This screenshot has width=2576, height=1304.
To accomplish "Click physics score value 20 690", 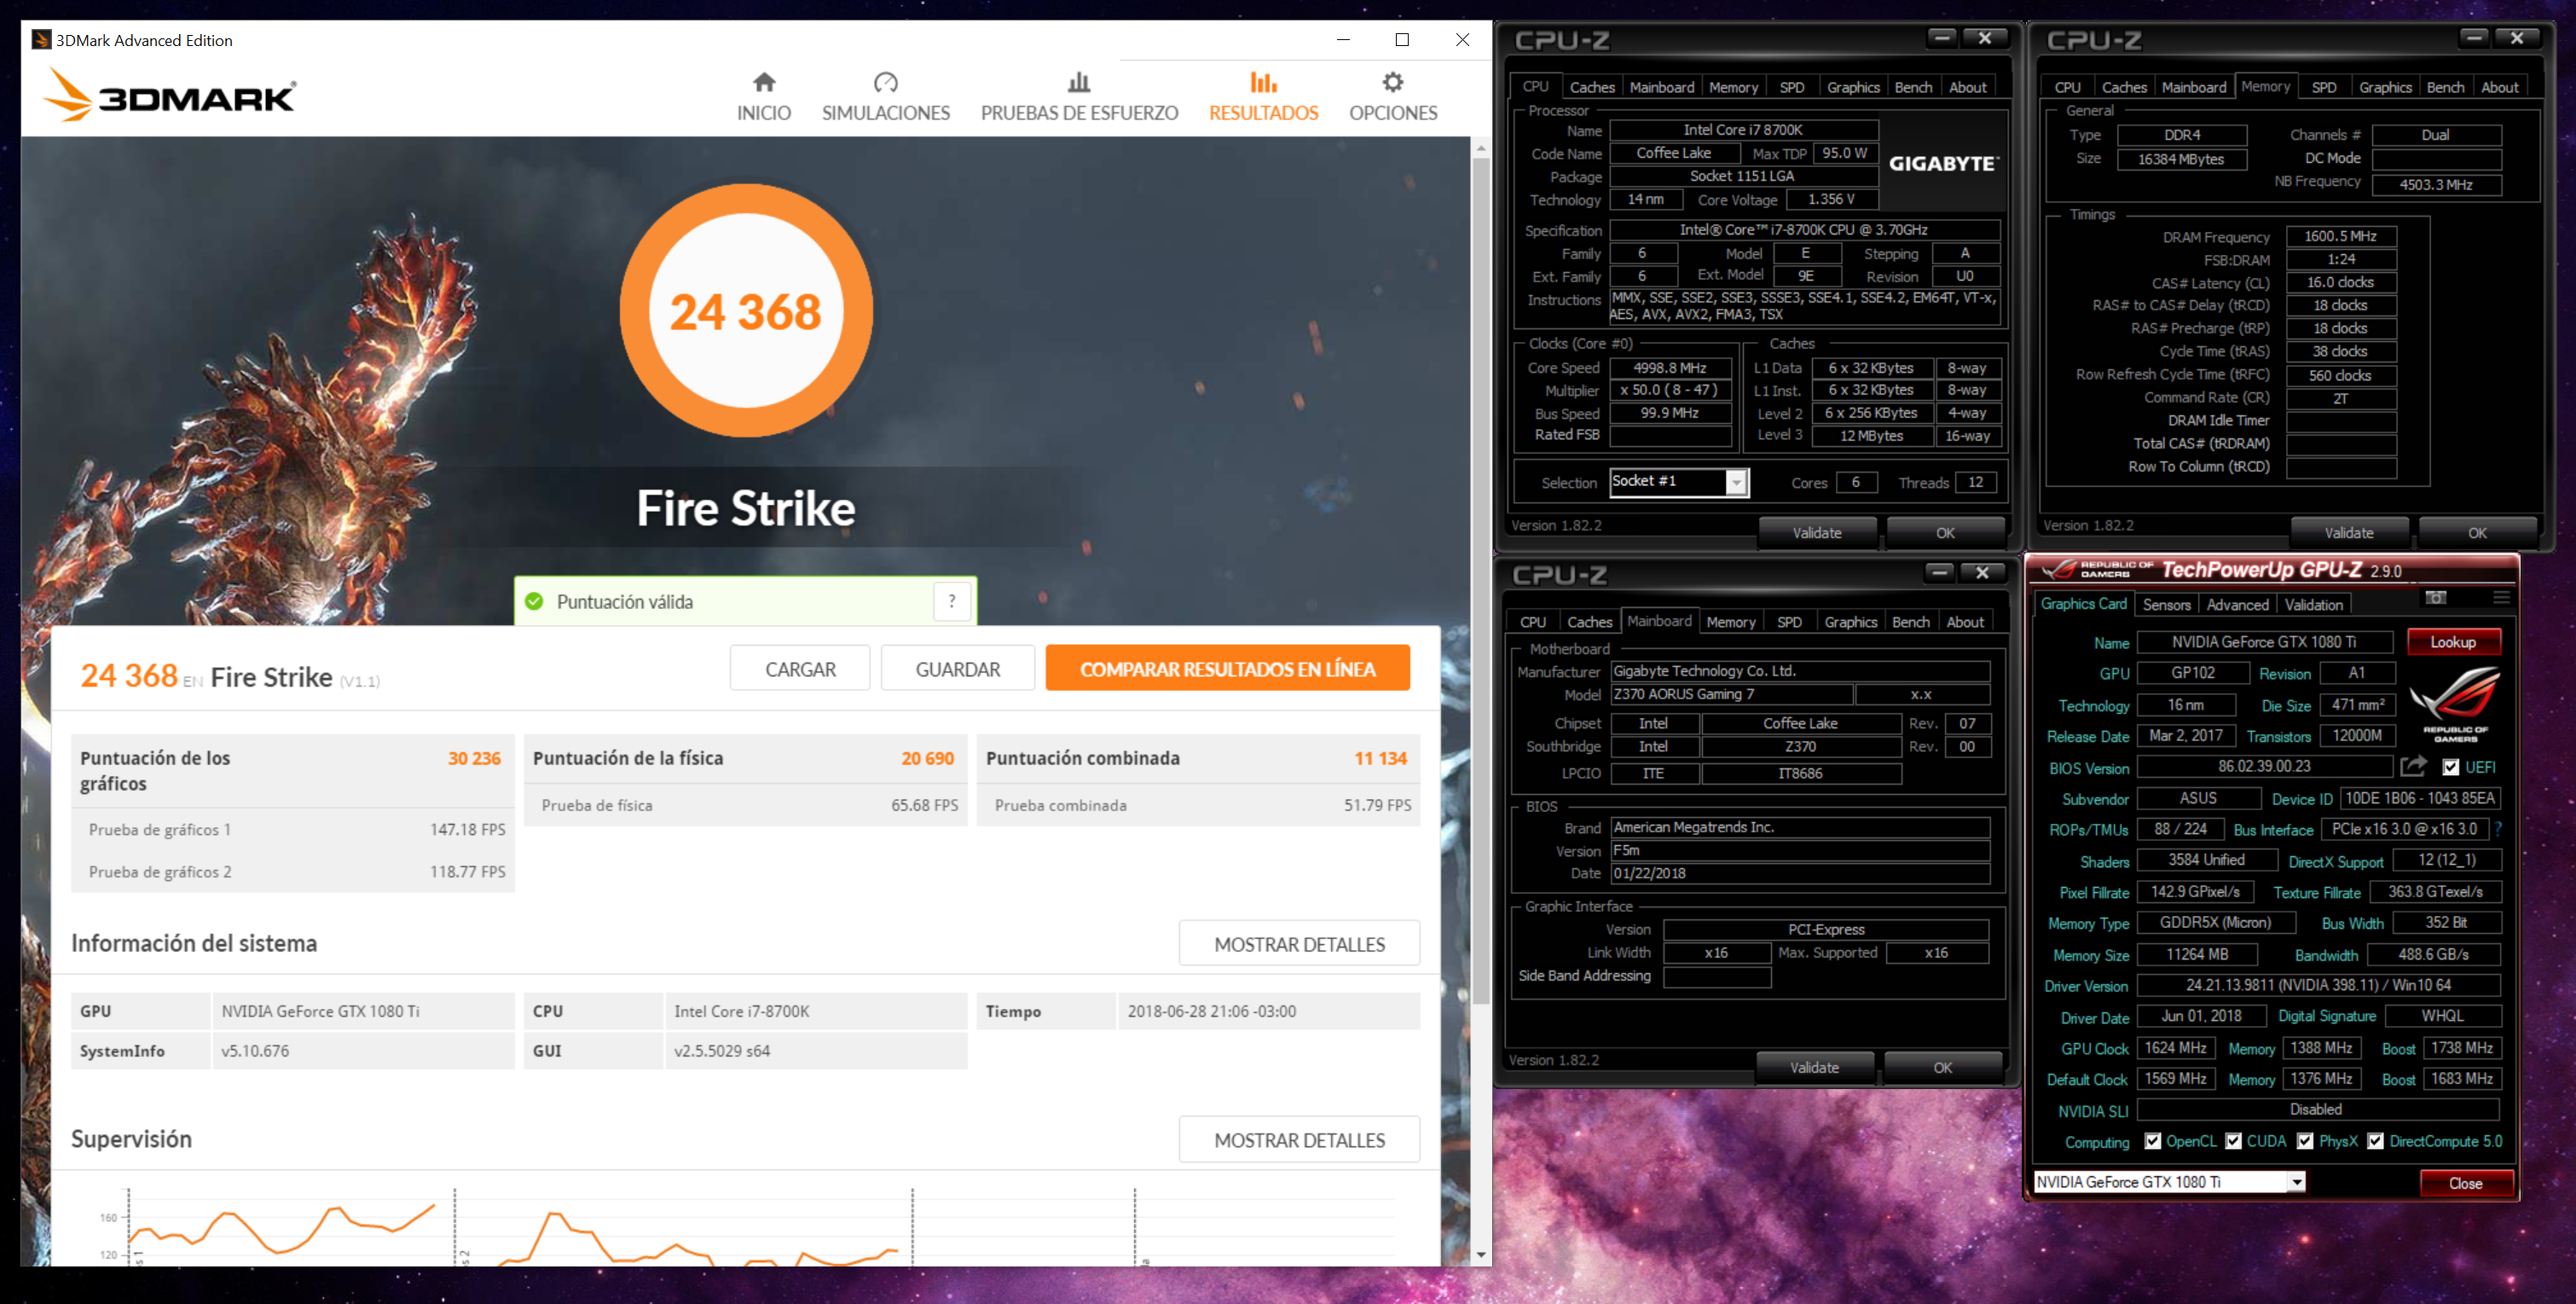I will (927, 758).
